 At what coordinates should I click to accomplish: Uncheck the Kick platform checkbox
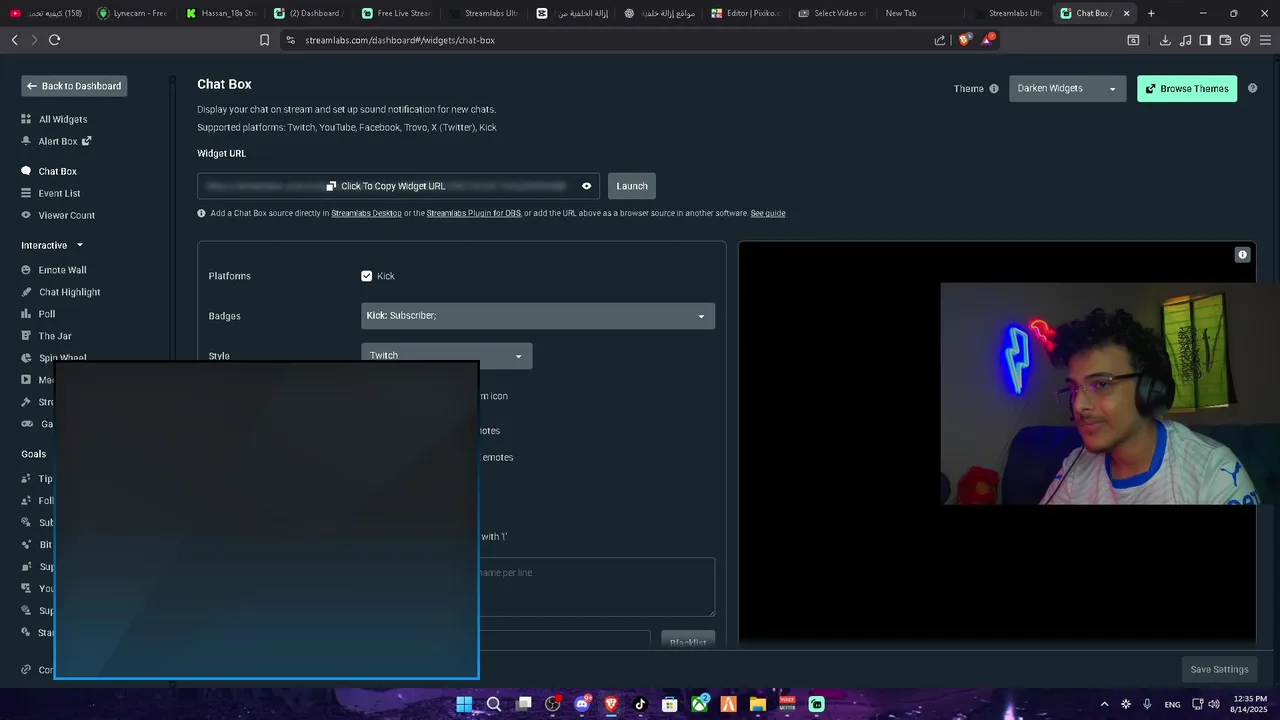[367, 276]
